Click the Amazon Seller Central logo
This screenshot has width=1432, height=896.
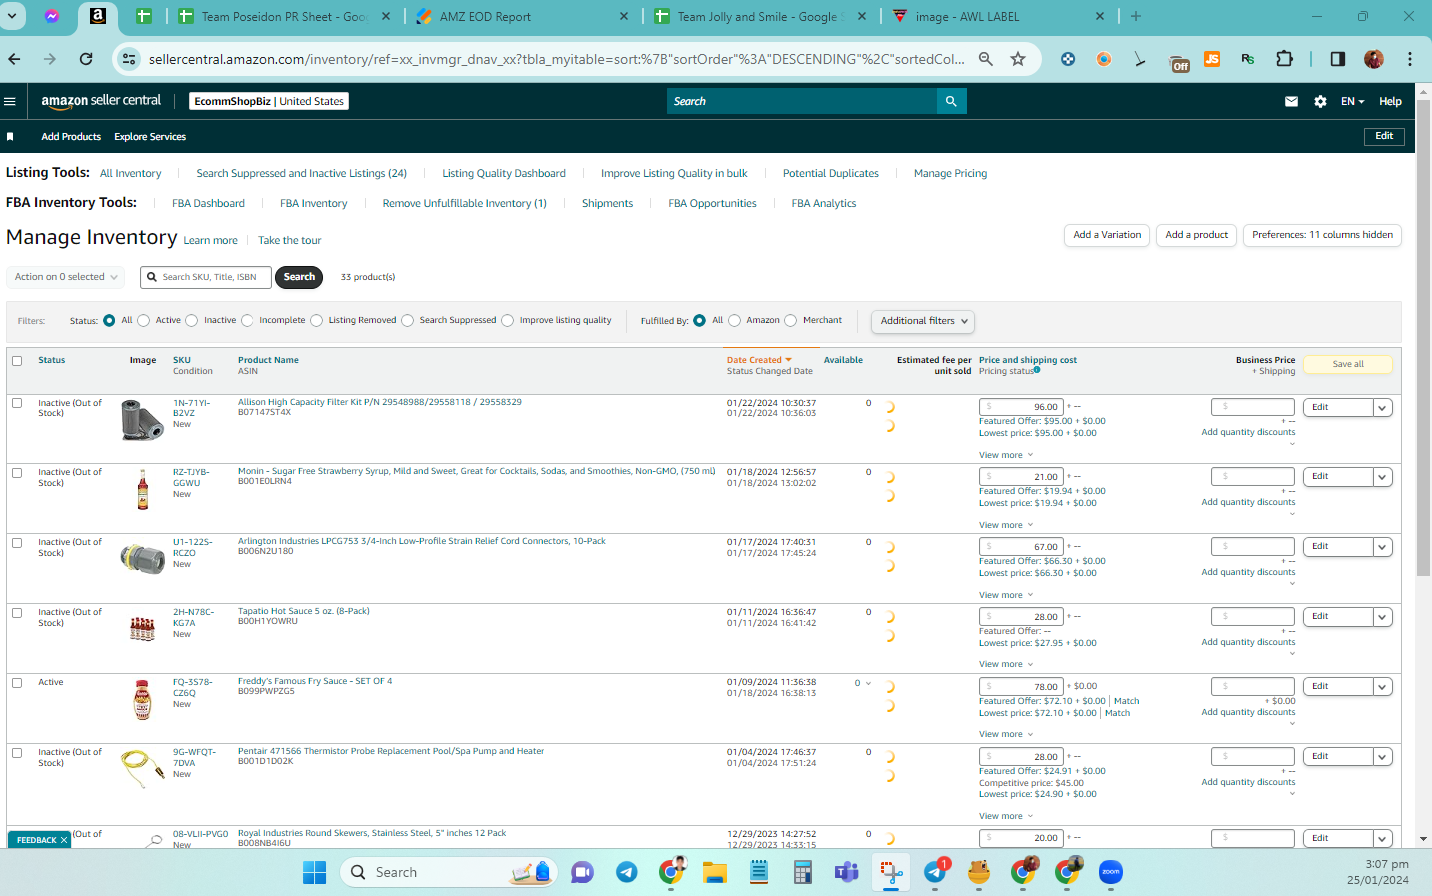(101, 101)
